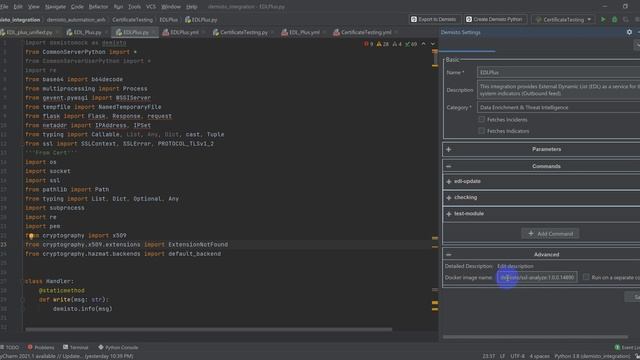Open the VCS menu
The width and height of the screenshot is (640, 360).
click(151, 7)
